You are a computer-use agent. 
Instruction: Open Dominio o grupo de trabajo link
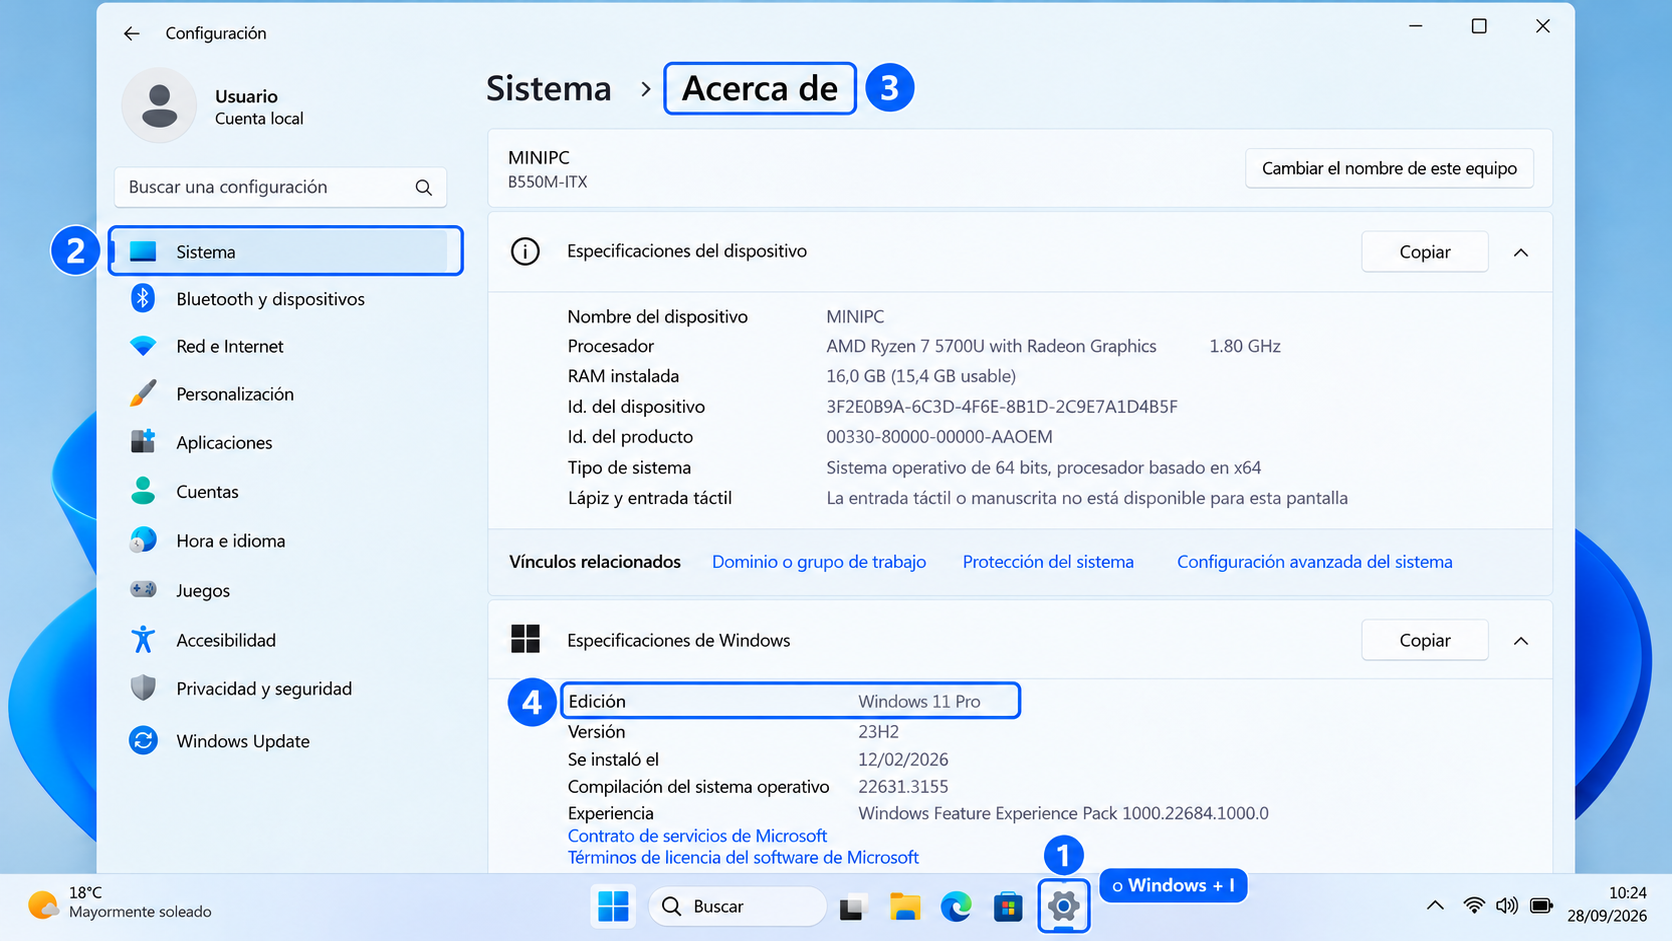[819, 561]
